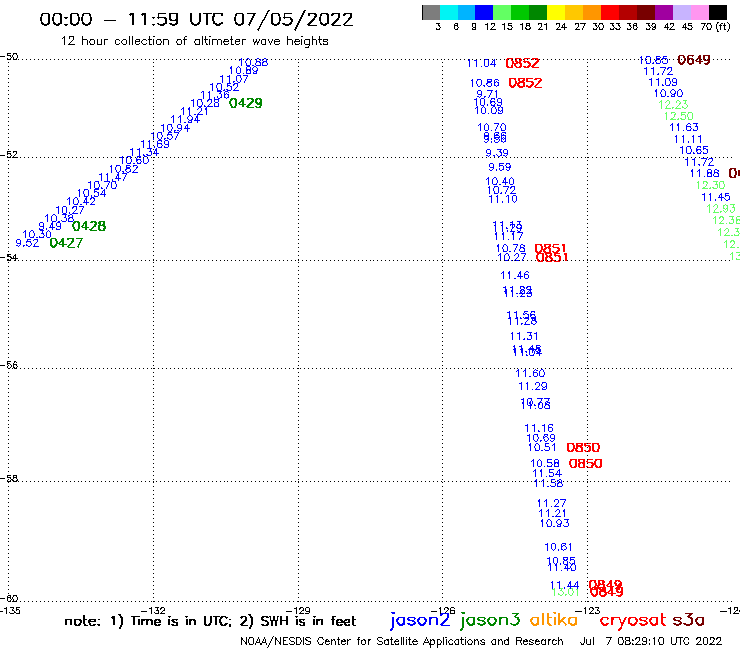The height and width of the screenshot is (650, 740).
Task: Click the wave height value "11.63"
Action: pos(684,127)
